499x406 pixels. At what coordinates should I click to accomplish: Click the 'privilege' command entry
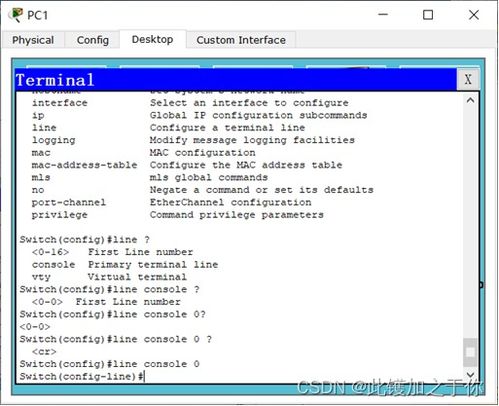(x=60, y=215)
